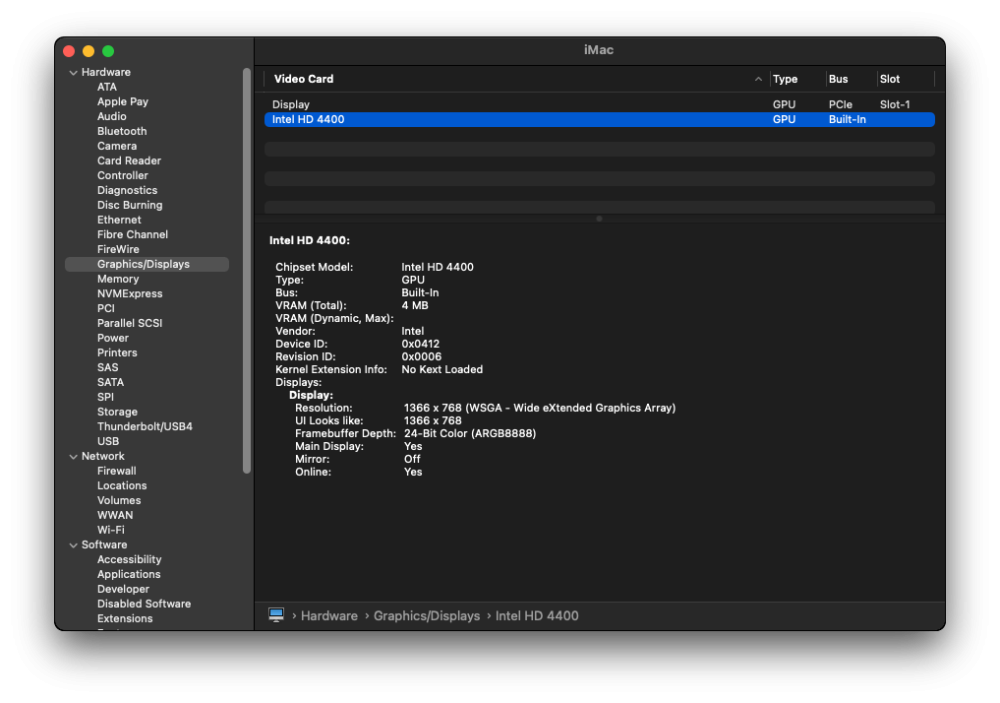Click the 'No Kext Loaded' value
This screenshot has height=703, width=1000.
tap(442, 369)
